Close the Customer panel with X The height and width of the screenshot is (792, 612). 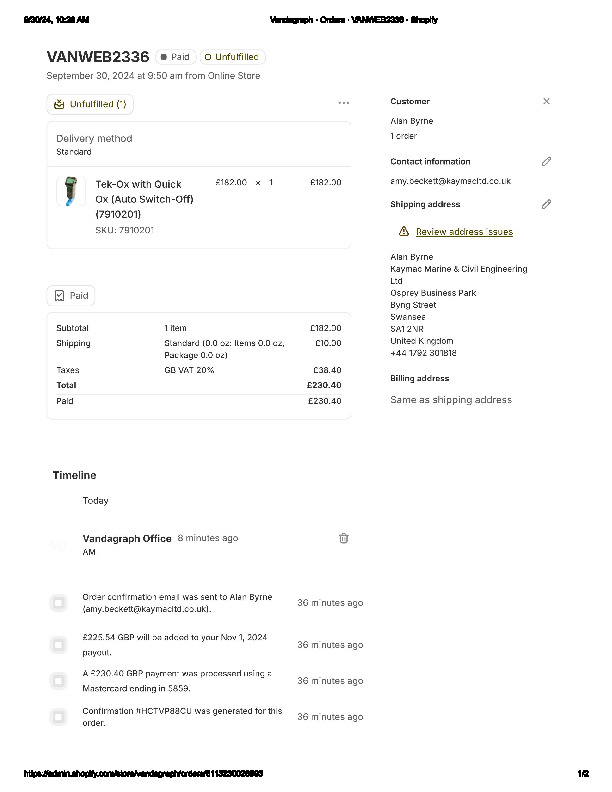(546, 101)
